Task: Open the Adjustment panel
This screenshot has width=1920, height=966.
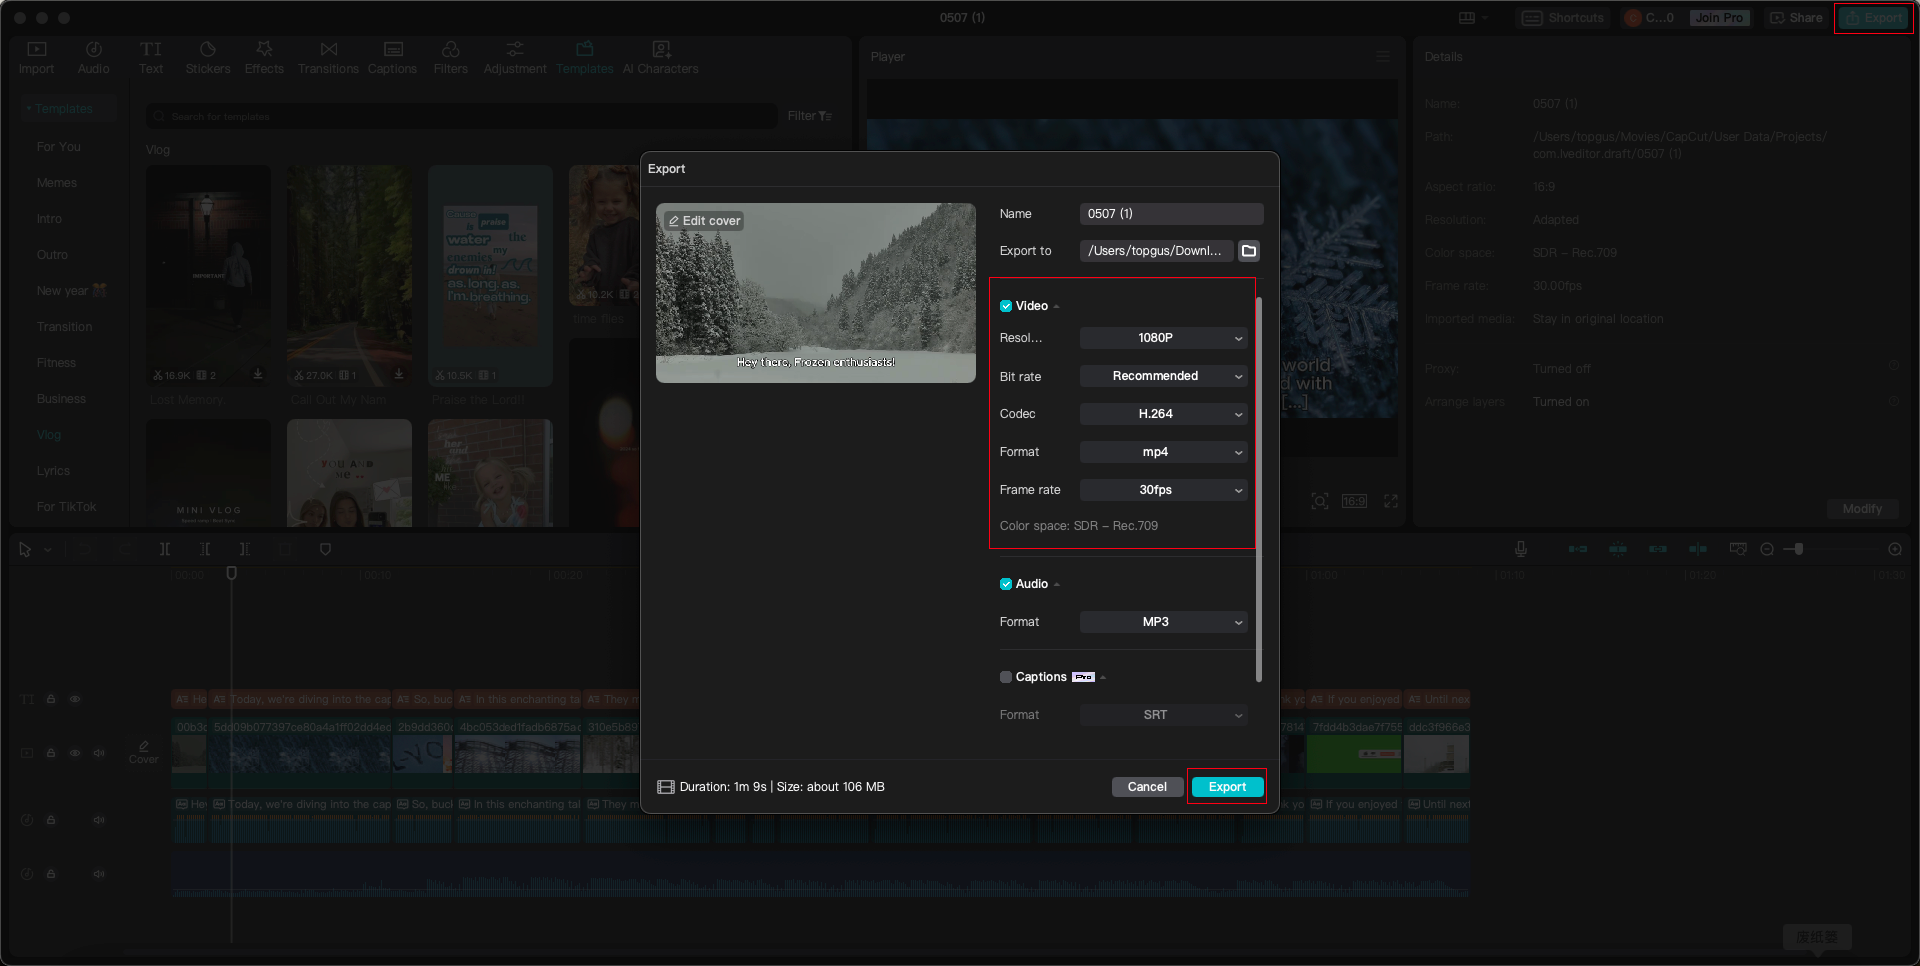Action: pos(515,56)
